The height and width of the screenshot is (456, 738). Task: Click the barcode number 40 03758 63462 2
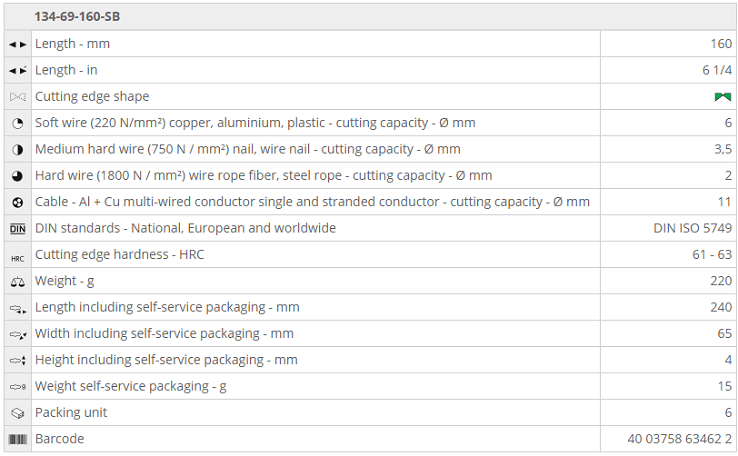click(x=680, y=439)
